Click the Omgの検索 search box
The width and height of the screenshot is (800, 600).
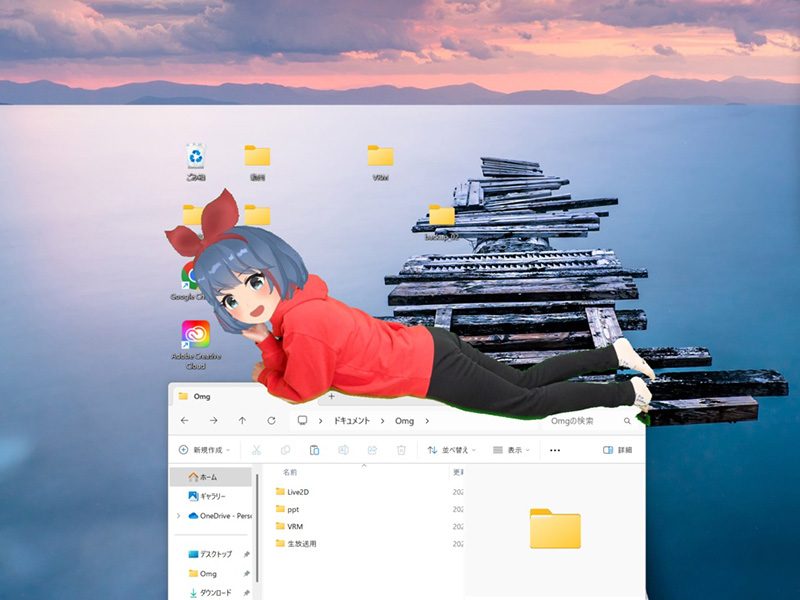click(585, 421)
